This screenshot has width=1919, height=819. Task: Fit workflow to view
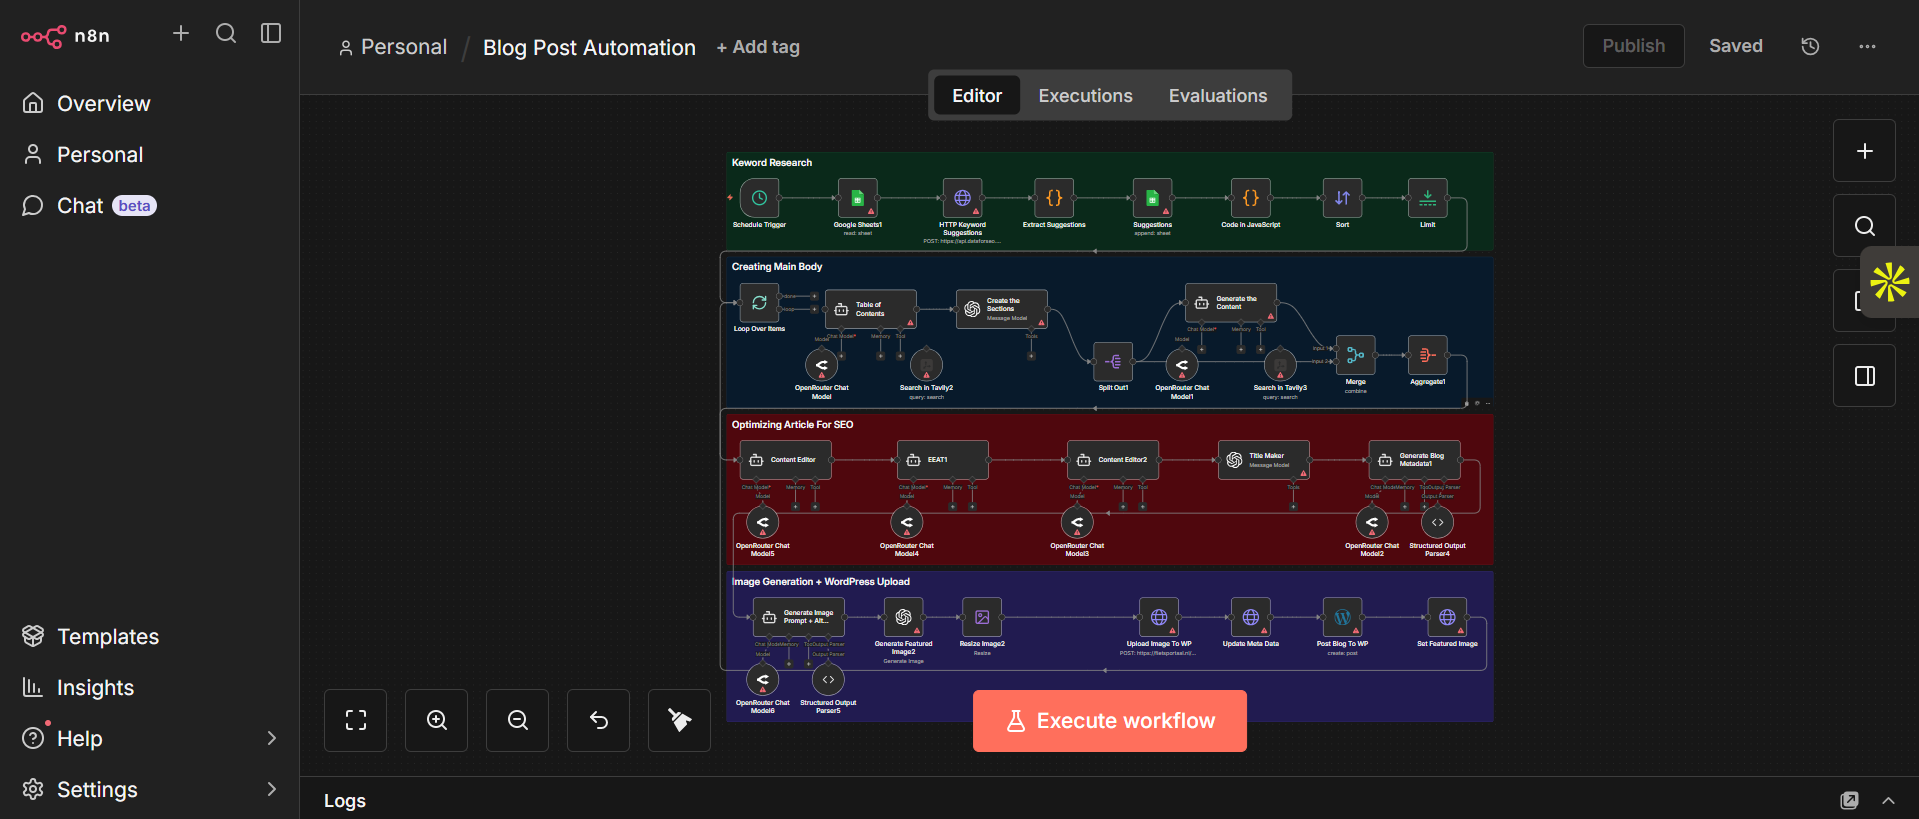point(355,720)
